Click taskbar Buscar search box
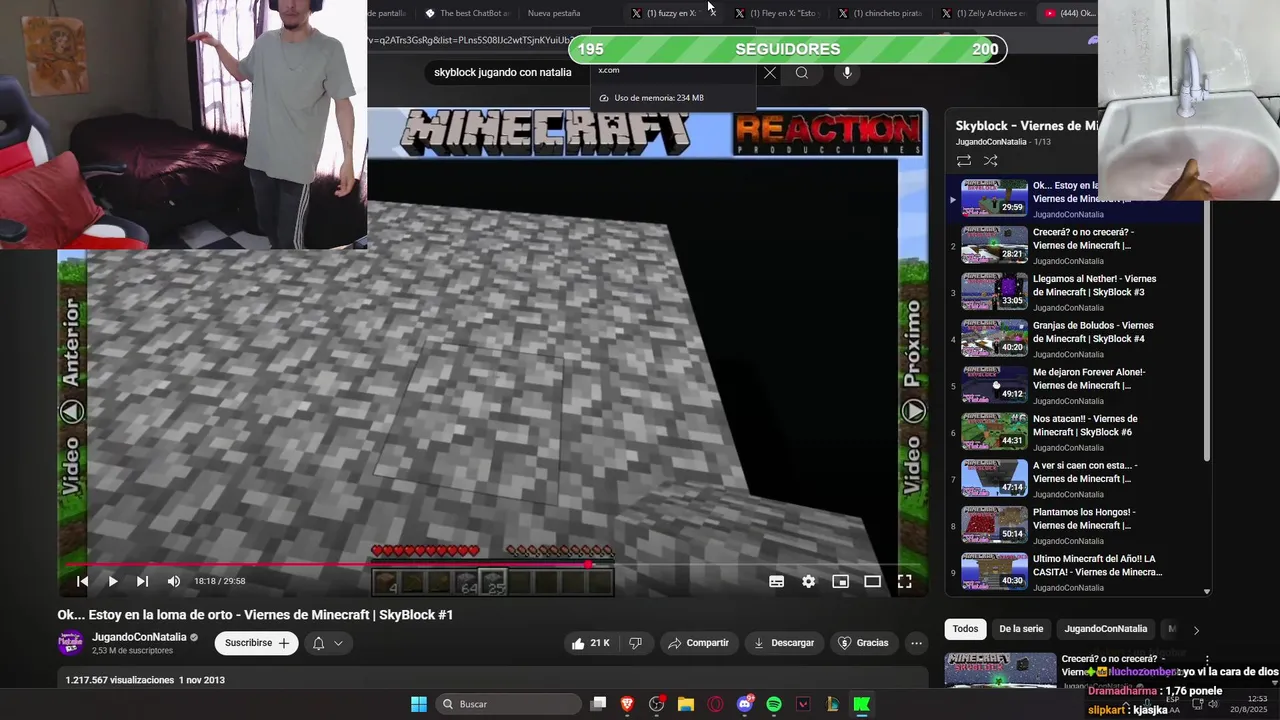This screenshot has width=1280, height=720. click(508, 704)
